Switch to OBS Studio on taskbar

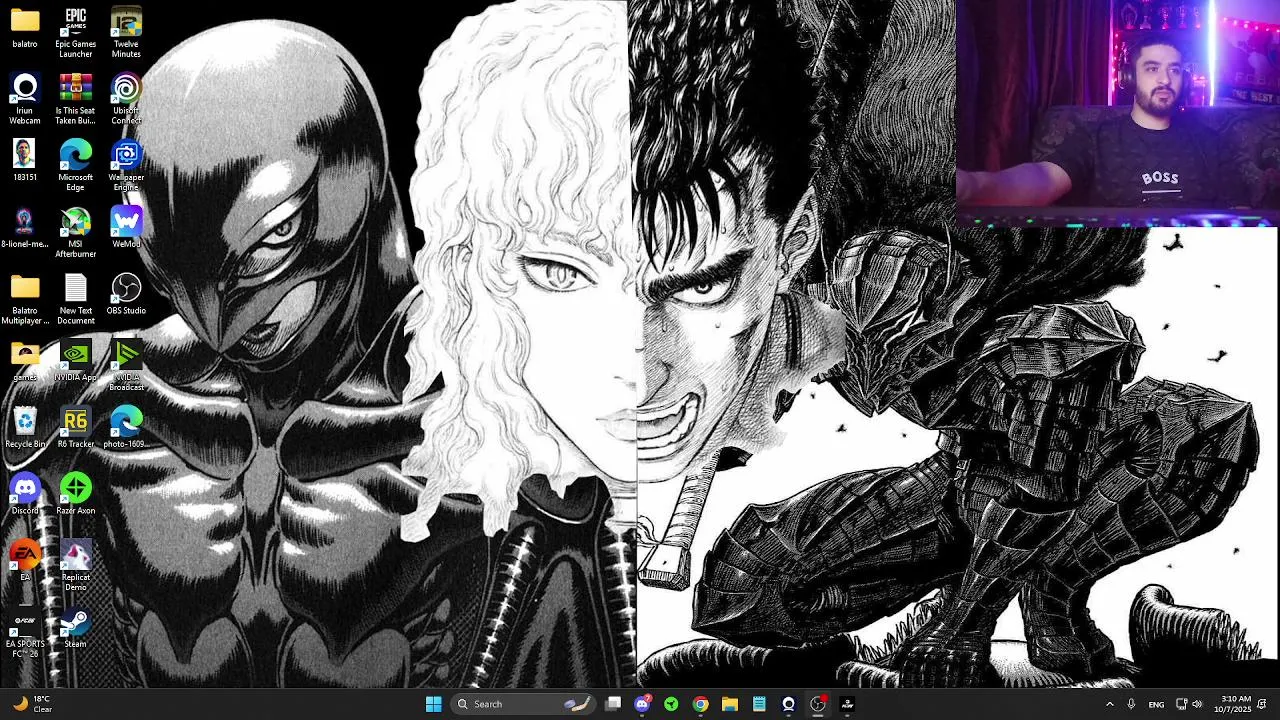pos(818,704)
